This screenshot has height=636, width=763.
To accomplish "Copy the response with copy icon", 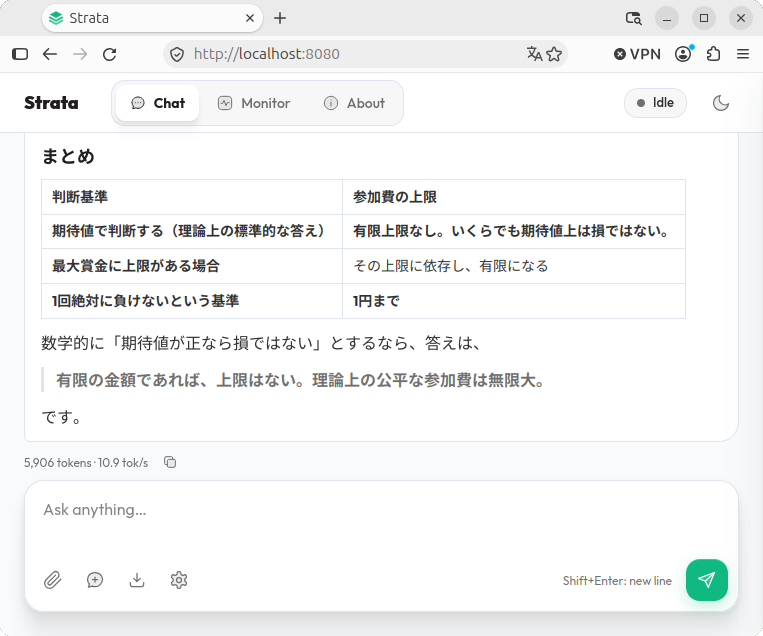I will coord(170,462).
